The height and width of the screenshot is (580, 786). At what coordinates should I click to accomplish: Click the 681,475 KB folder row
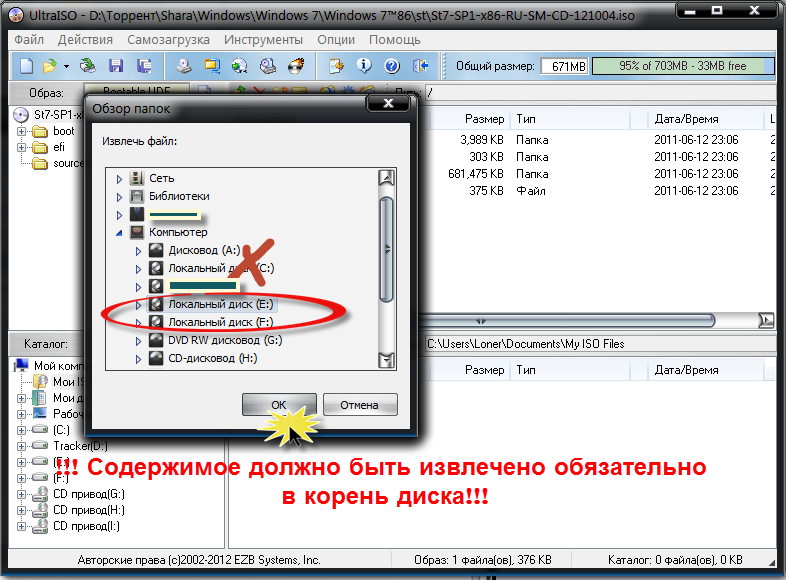tap(599, 174)
